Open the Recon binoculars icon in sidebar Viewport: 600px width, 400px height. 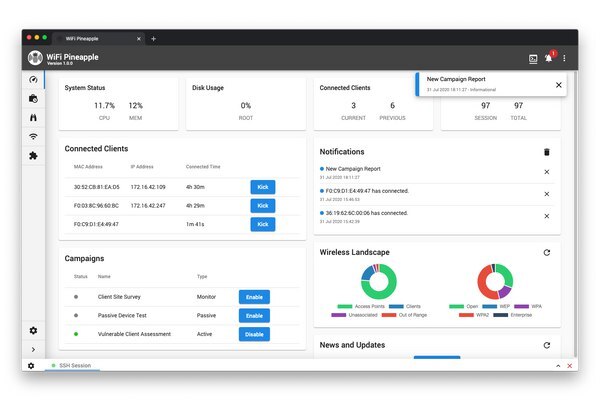pos(33,118)
